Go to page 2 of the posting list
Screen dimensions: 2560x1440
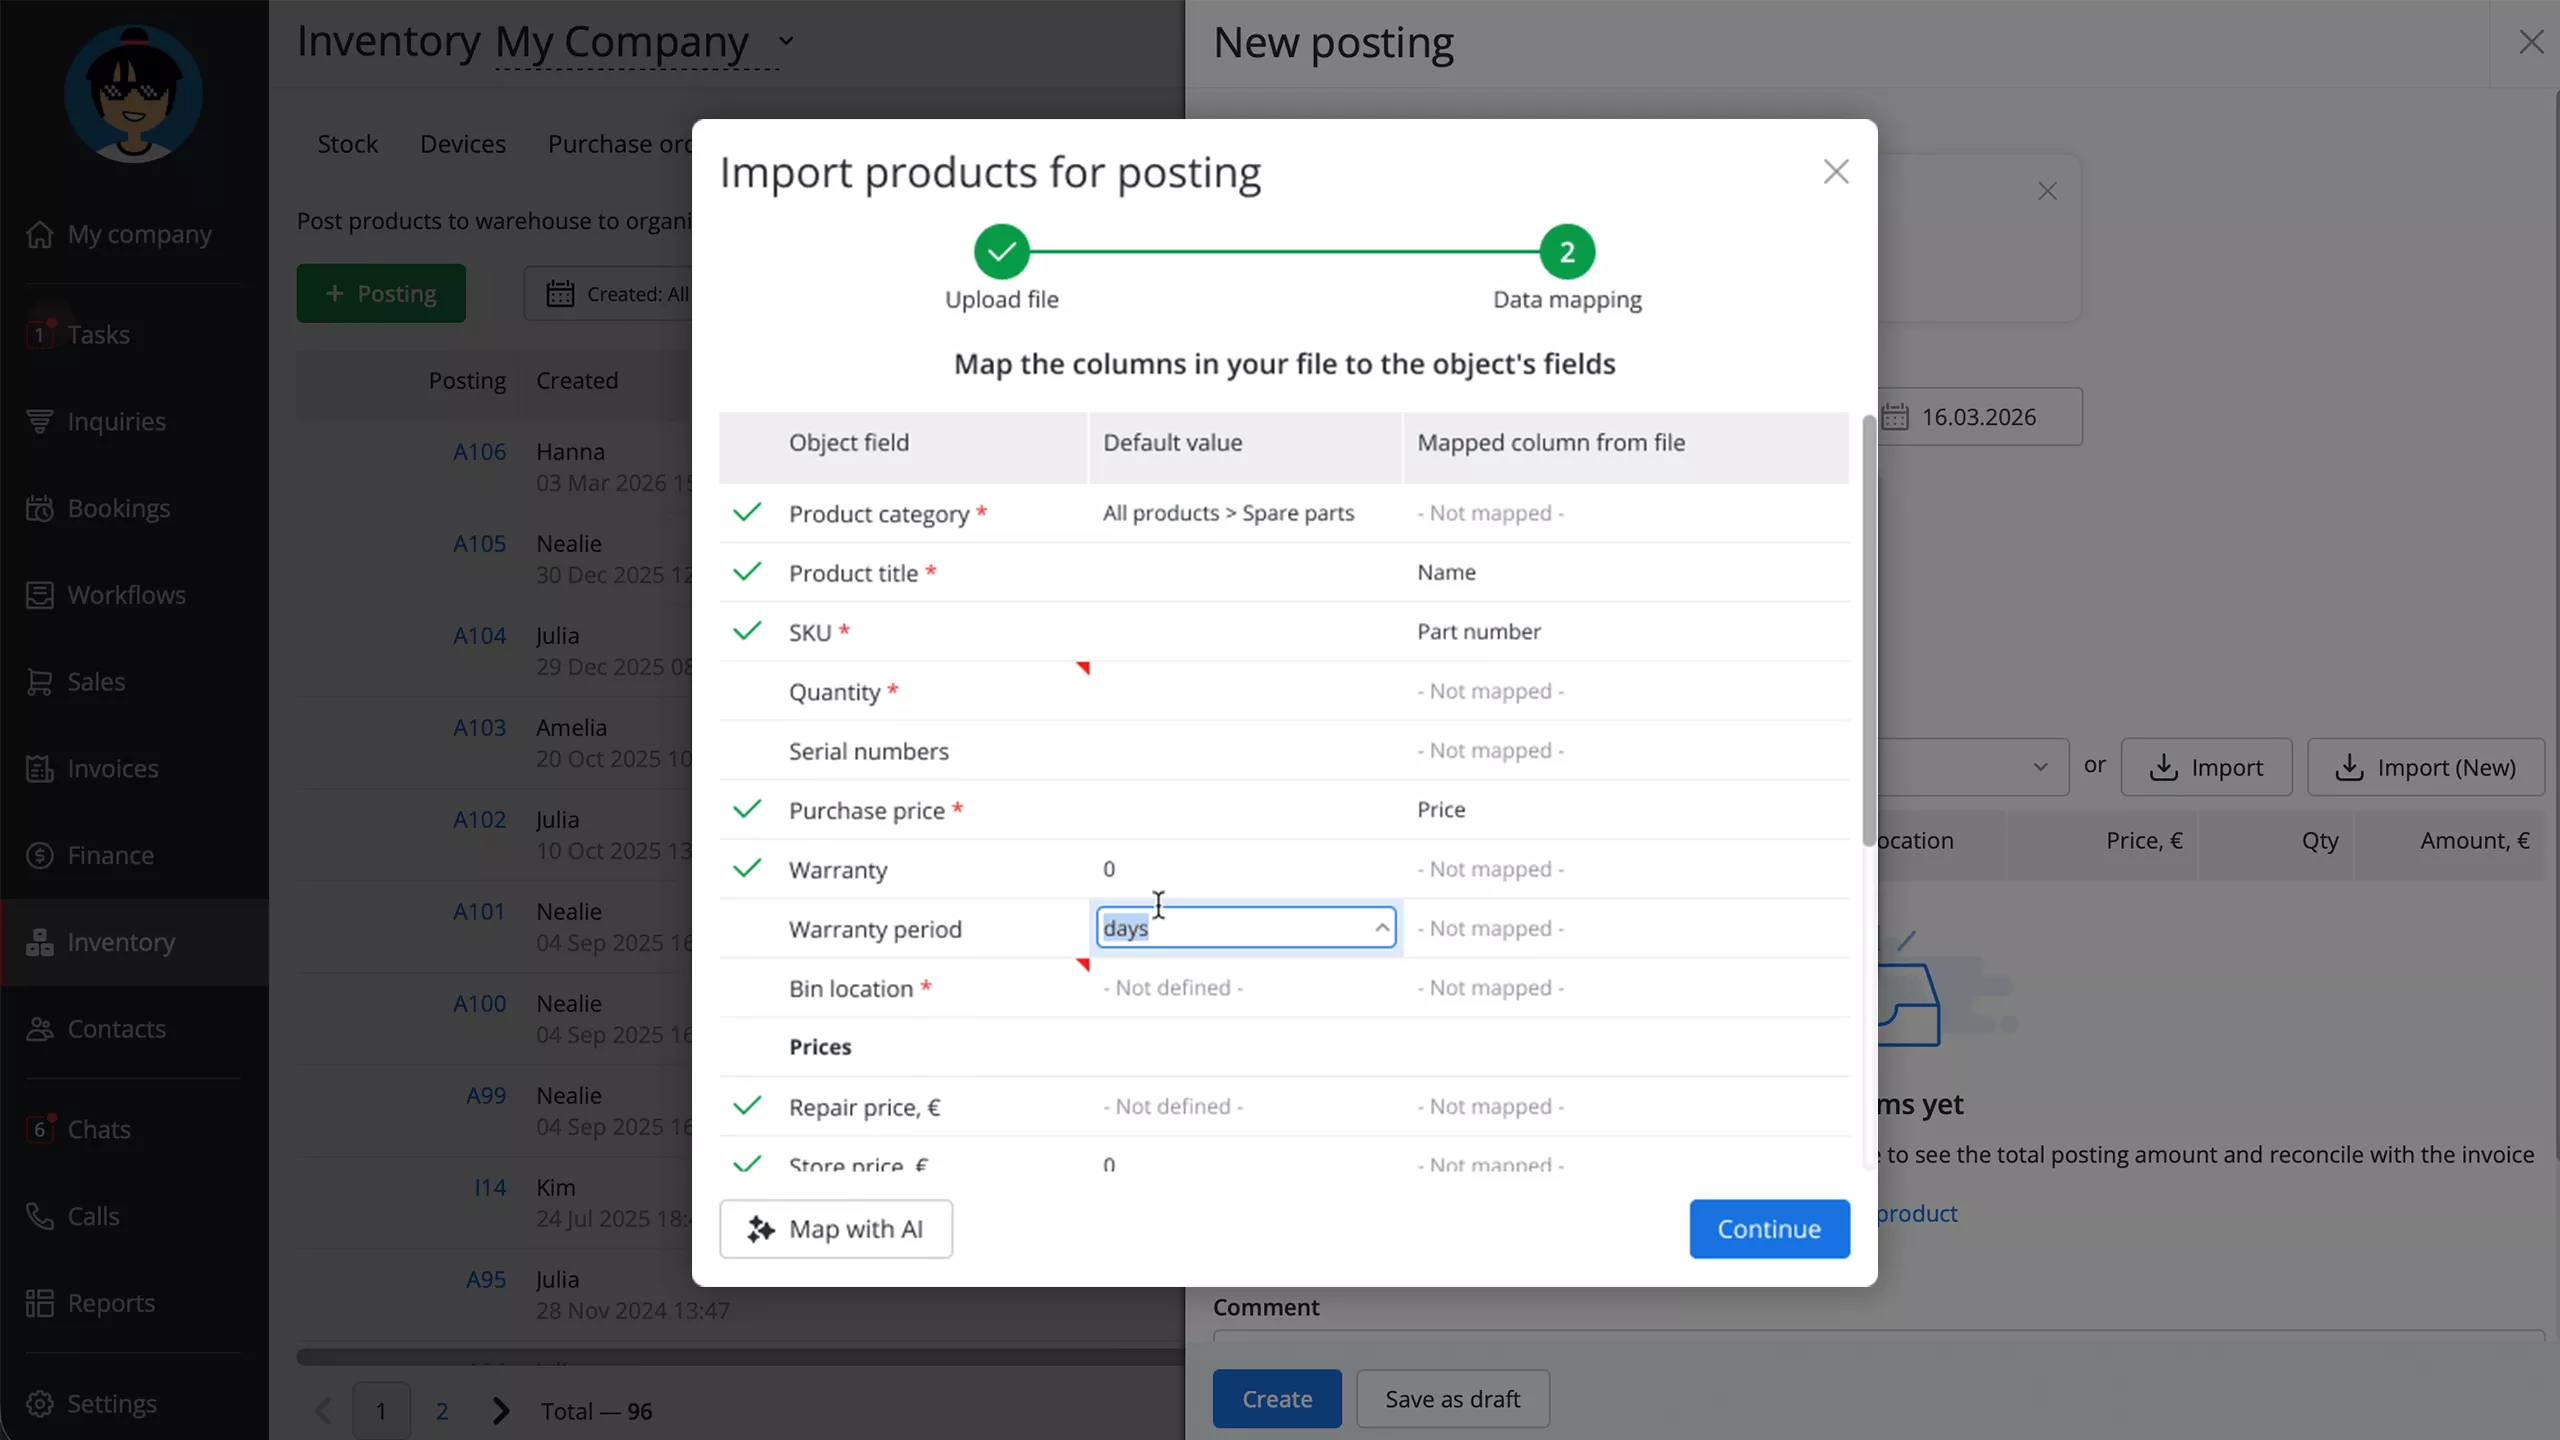[441, 1410]
